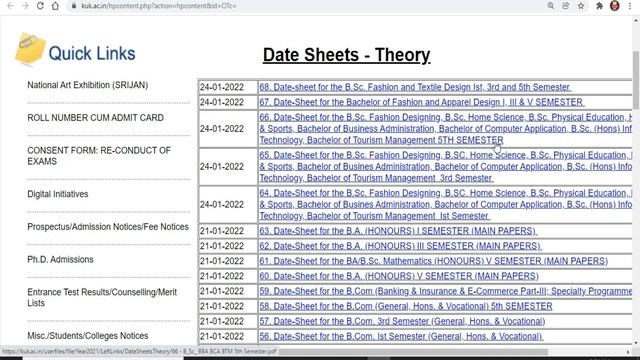Open date-sheet 59 B.Com Banking & Insurance

tap(445, 291)
